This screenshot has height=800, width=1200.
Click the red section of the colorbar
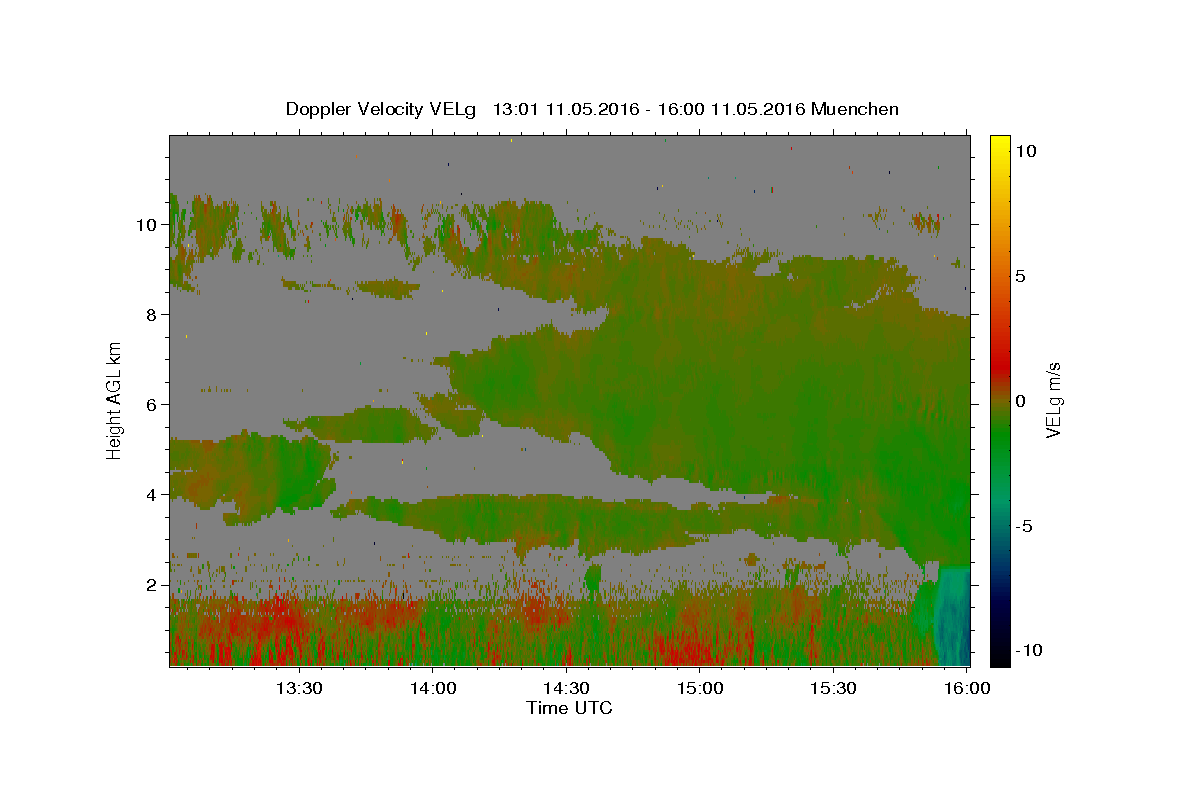click(1000, 340)
